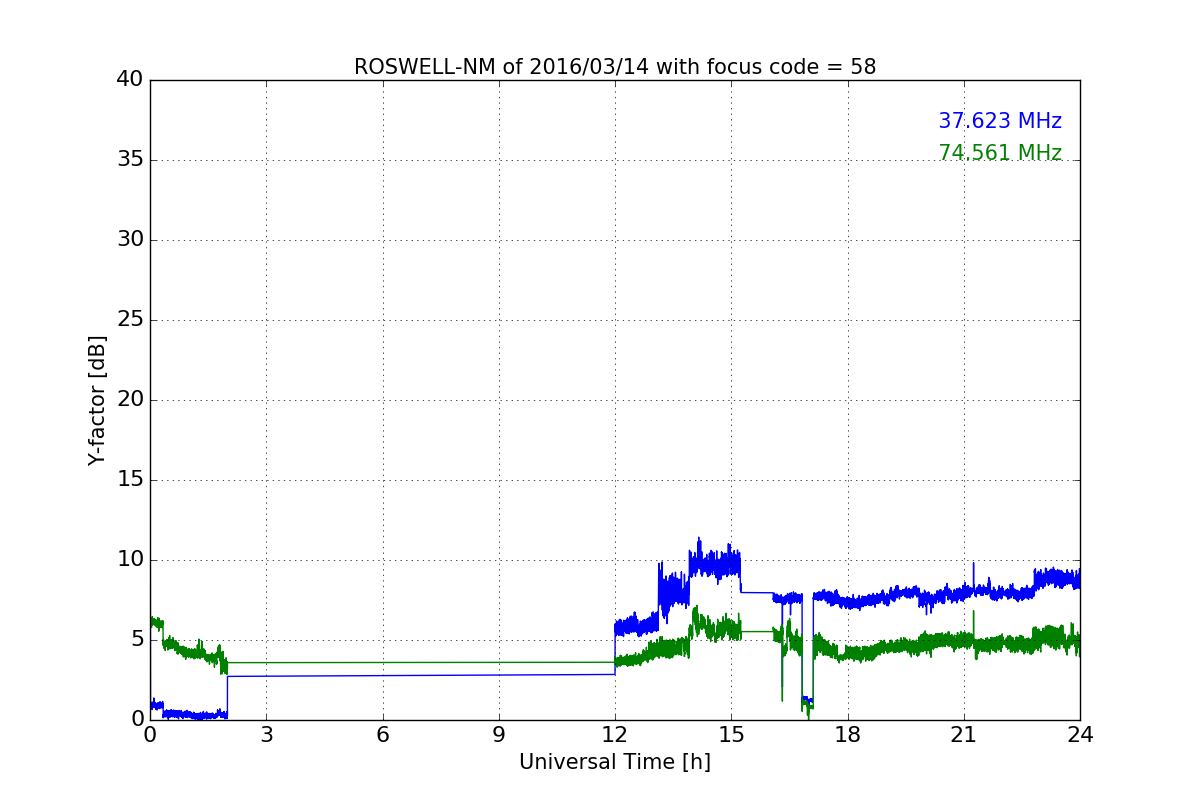This screenshot has width=1200, height=800.
Task: Click the y-axis tick label 20
Action: 130,400
